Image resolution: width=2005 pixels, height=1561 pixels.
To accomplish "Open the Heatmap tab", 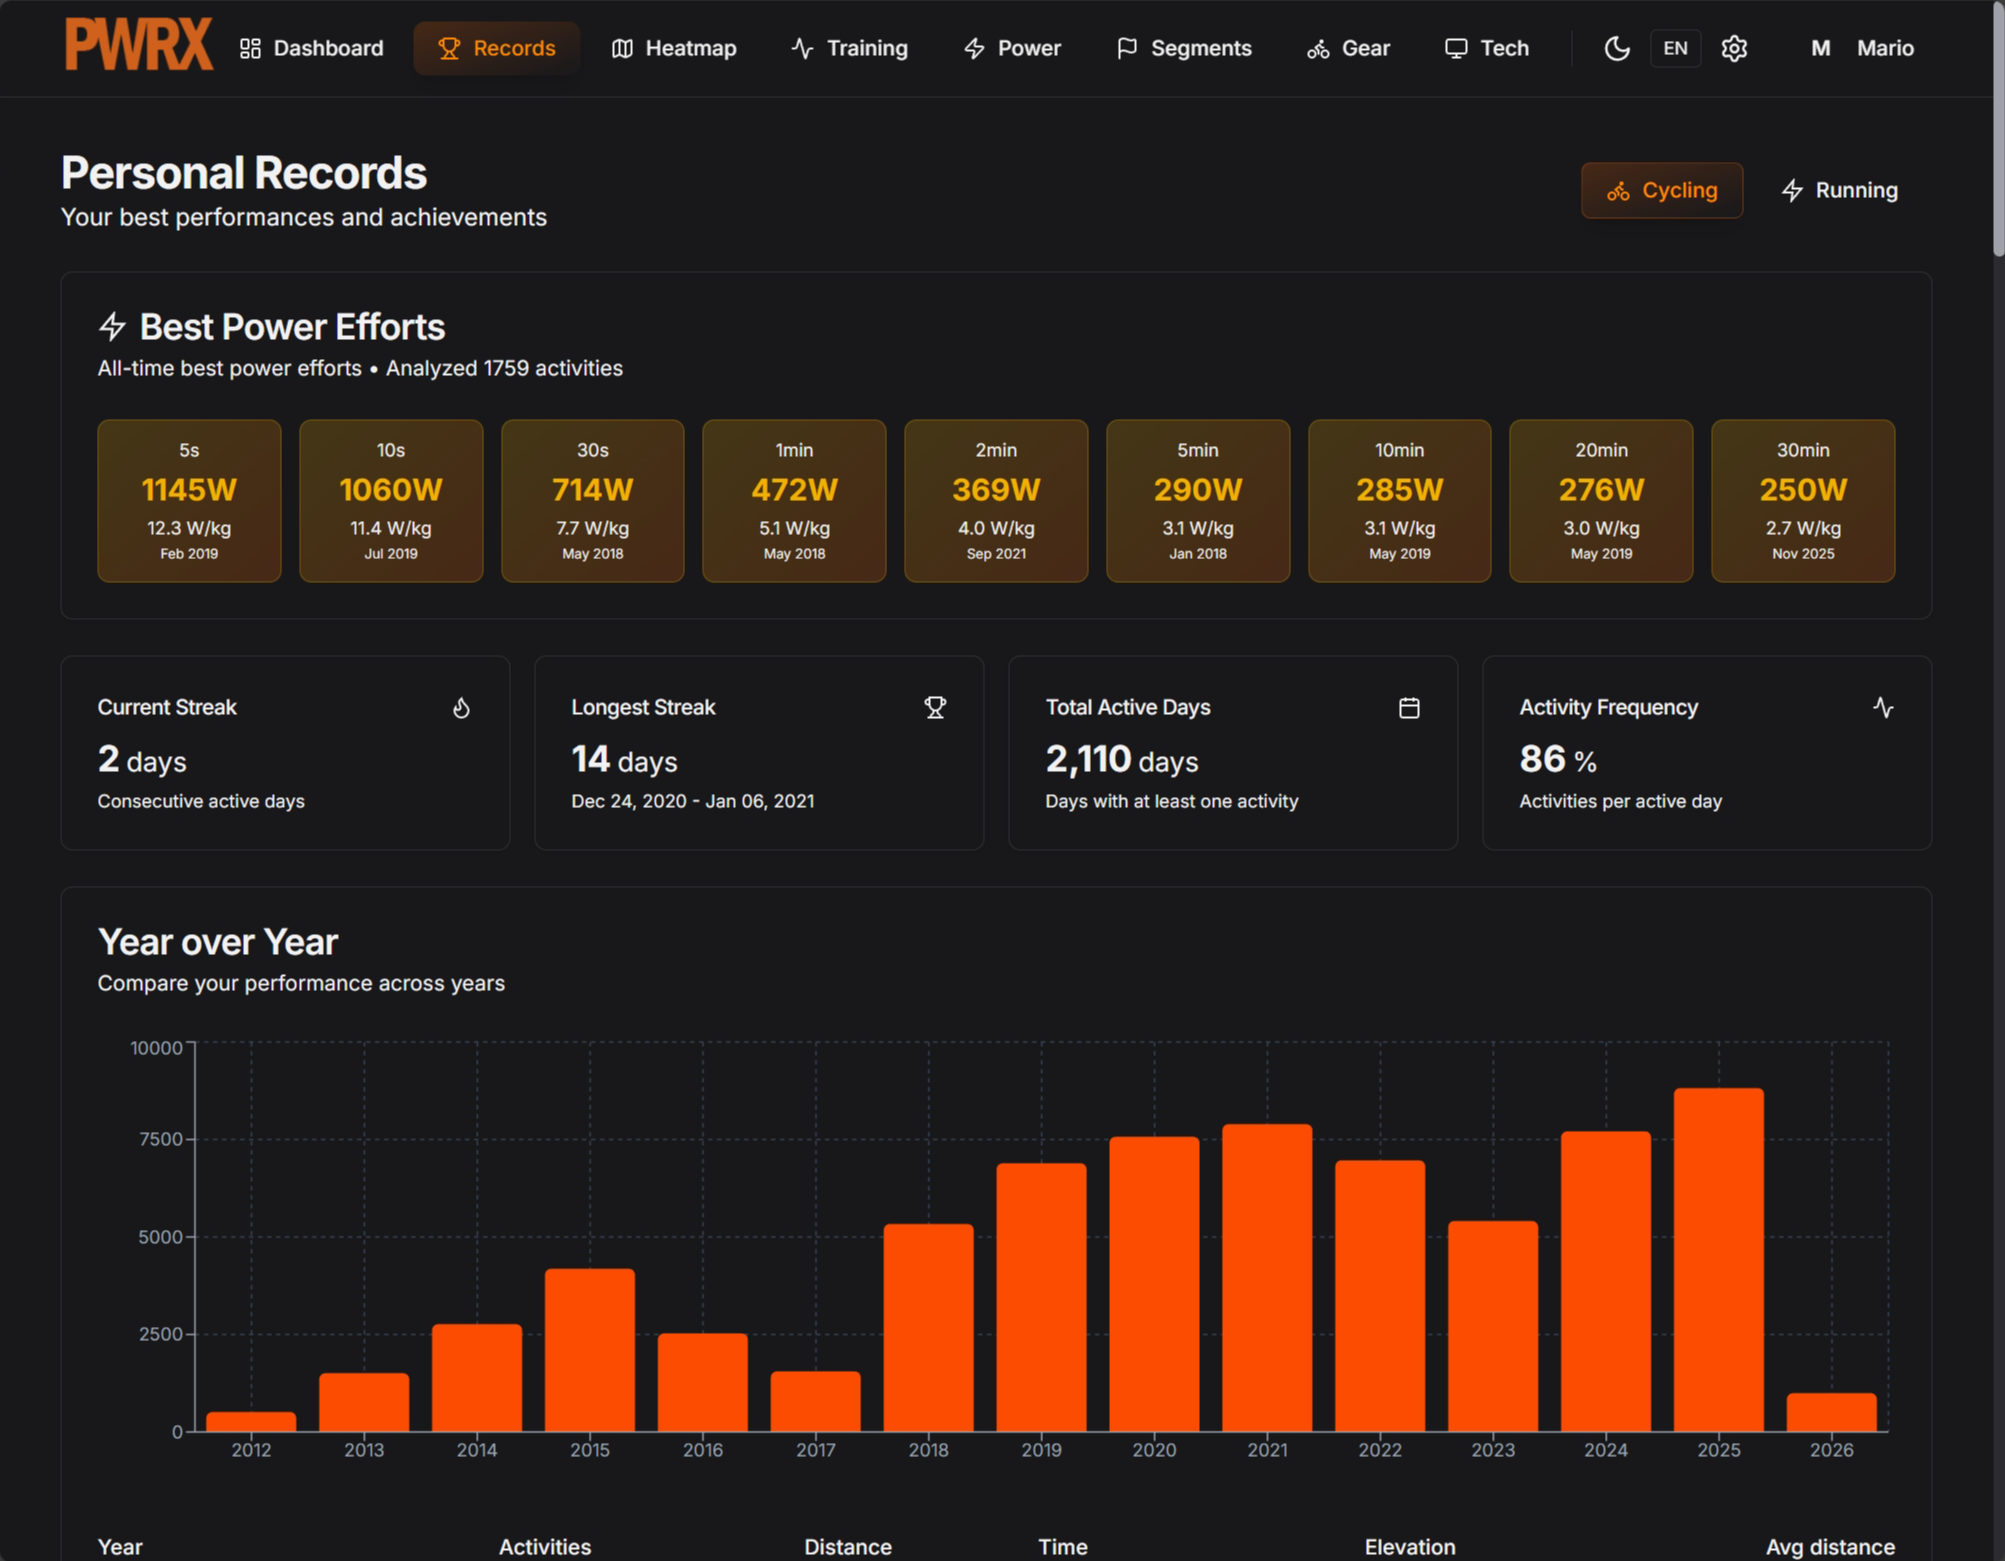I will (x=674, y=48).
